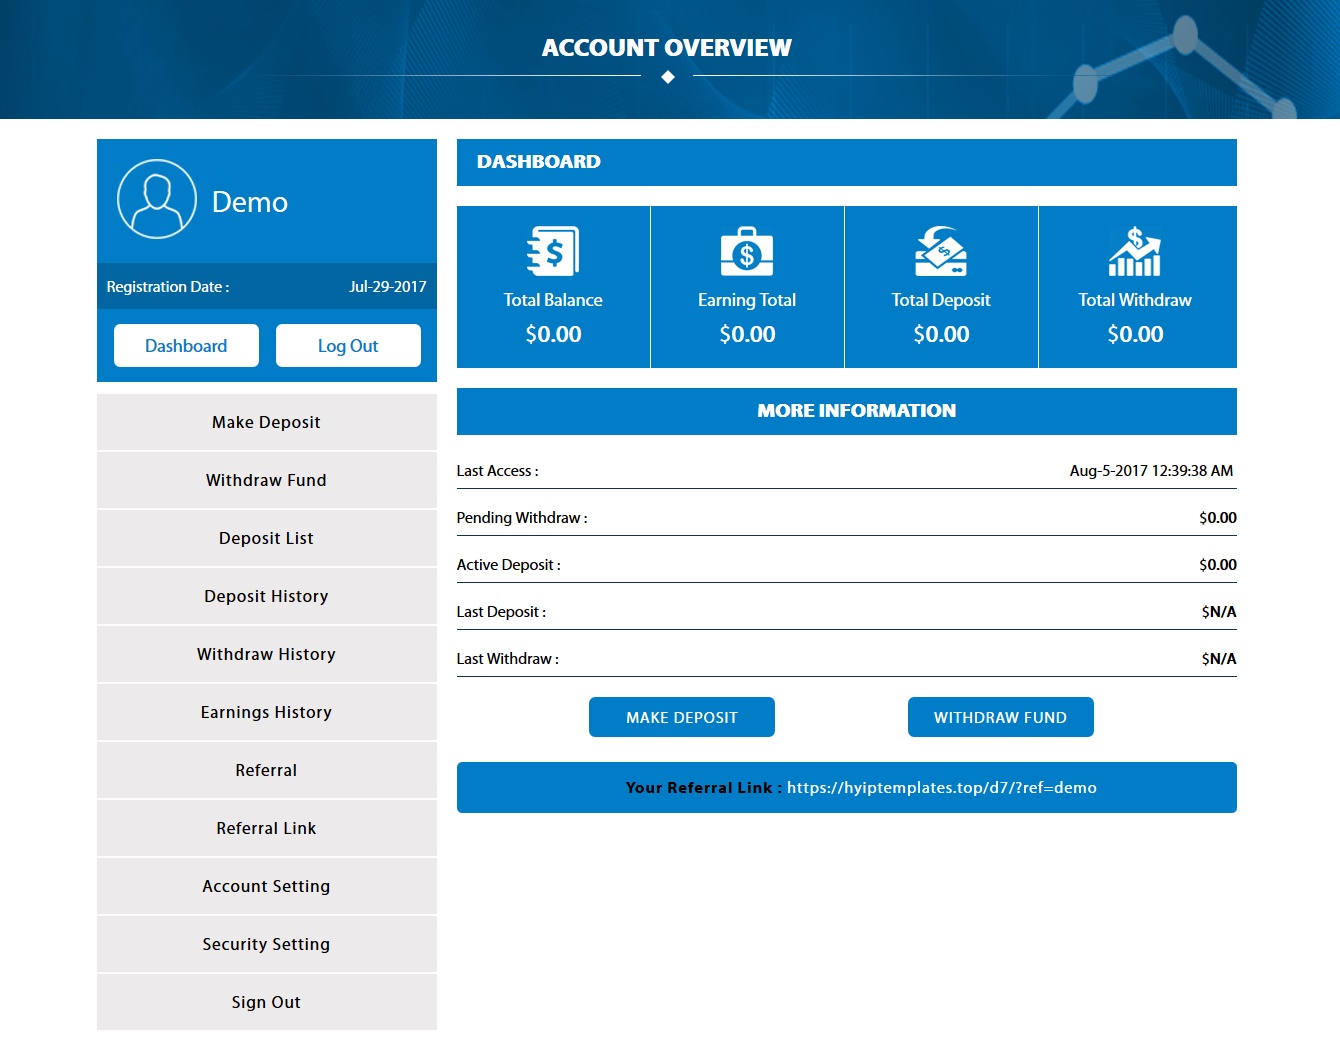Click the referral link URL
This screenshot has height=1048, width=1340.
(x=941, y=788)
